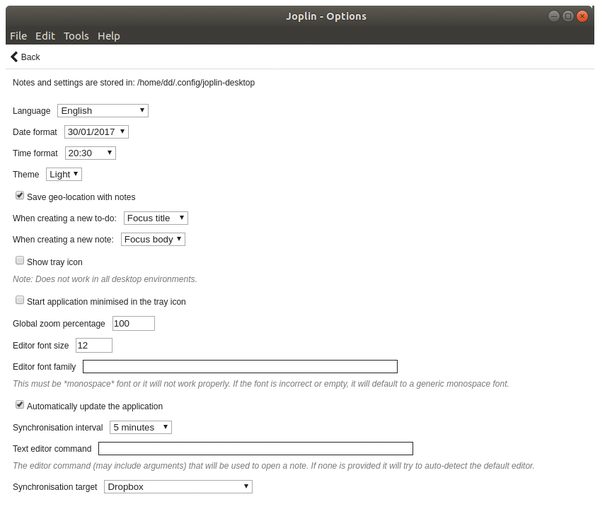Open the Date format dropdown

(96, 132)
